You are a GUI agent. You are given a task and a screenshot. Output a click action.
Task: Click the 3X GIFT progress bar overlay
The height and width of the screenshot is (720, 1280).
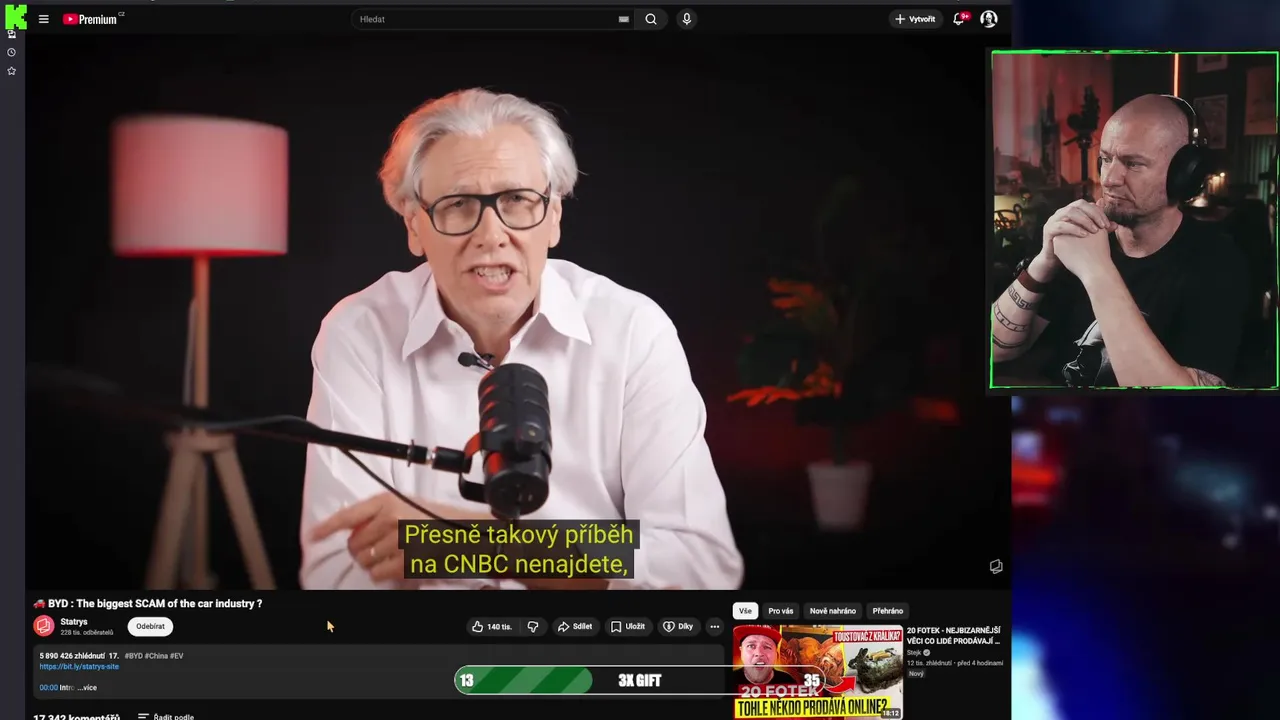pyautogui.click(x=640, y=681)
